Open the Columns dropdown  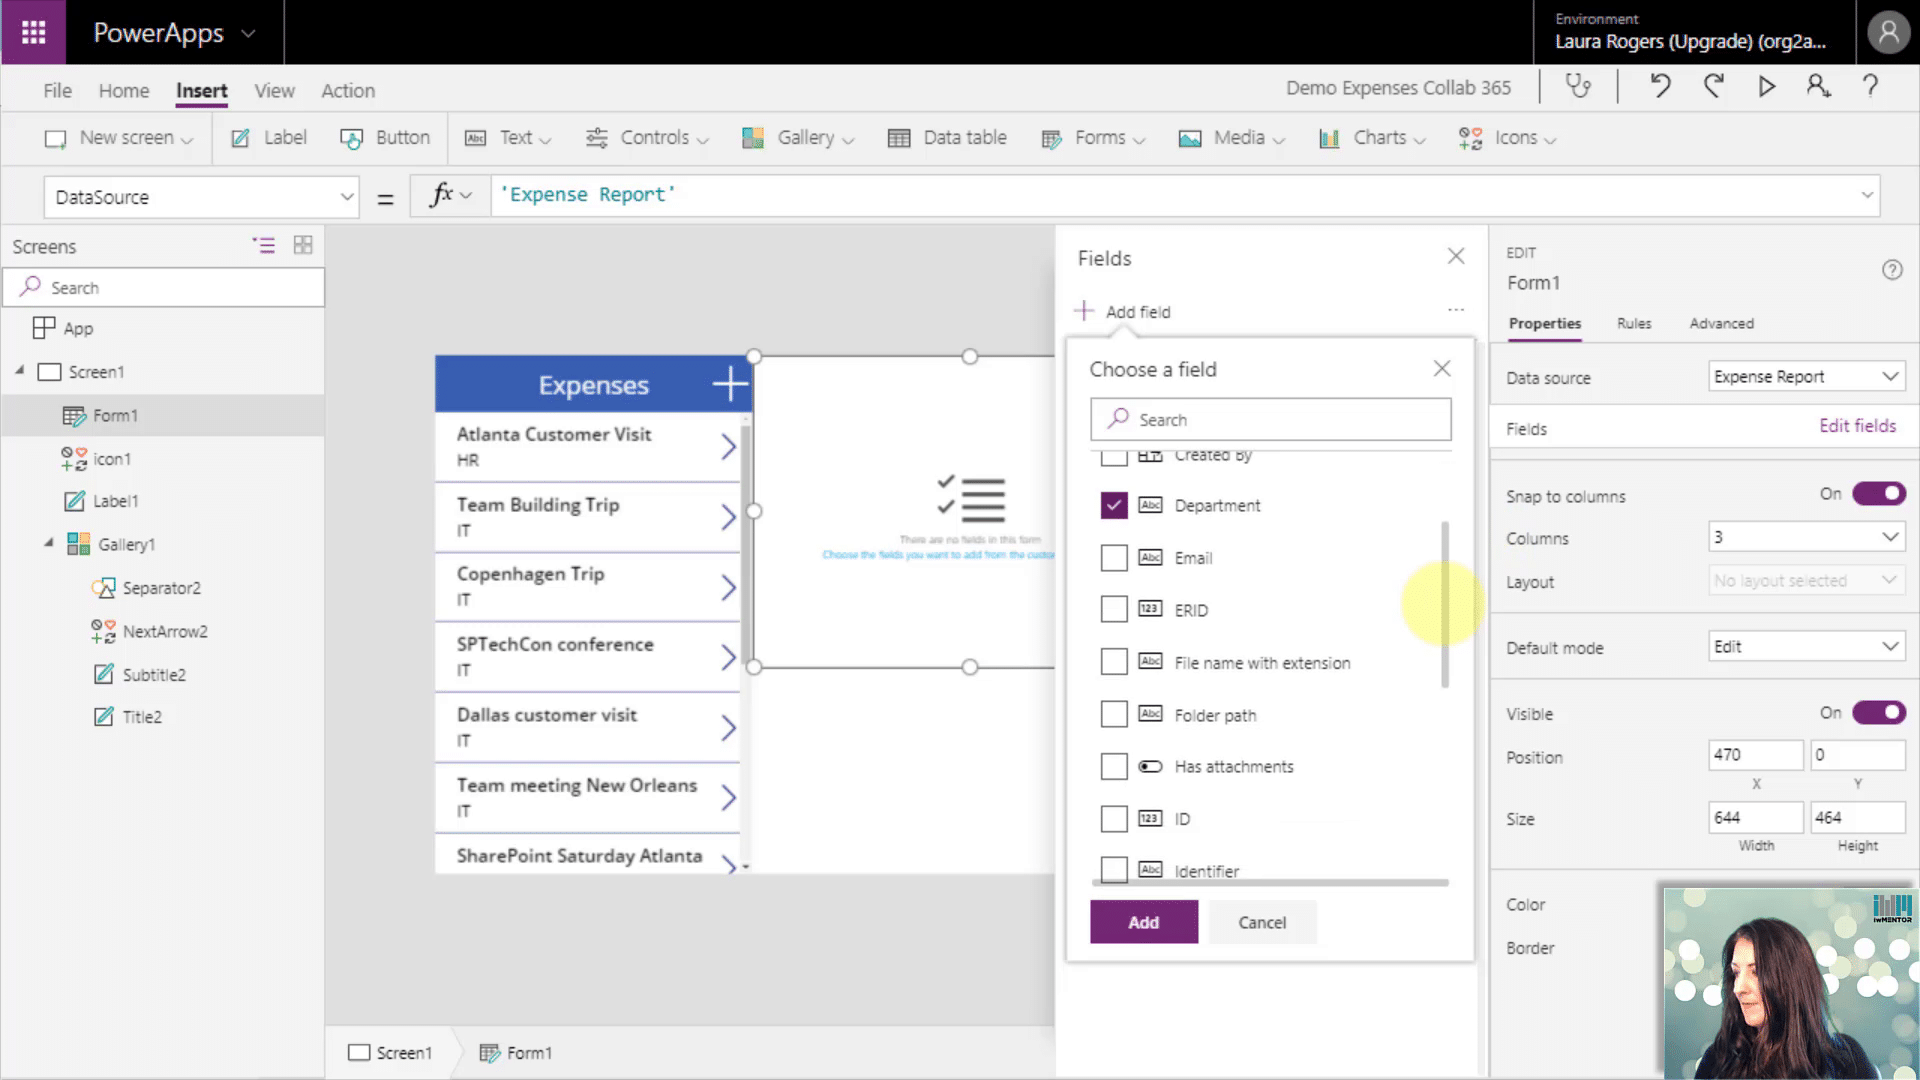point(1806,537)
